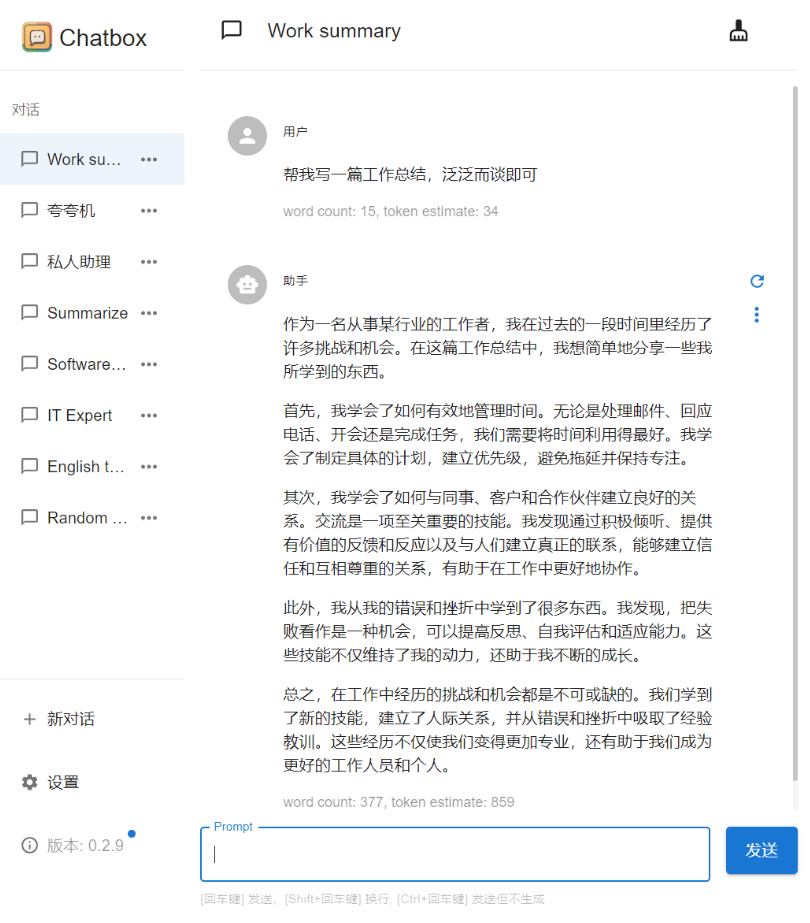810x923 pixels.
Task: Click the 'word count: 377, token estimate: 859' text
Action: click(x=399, y=802)
